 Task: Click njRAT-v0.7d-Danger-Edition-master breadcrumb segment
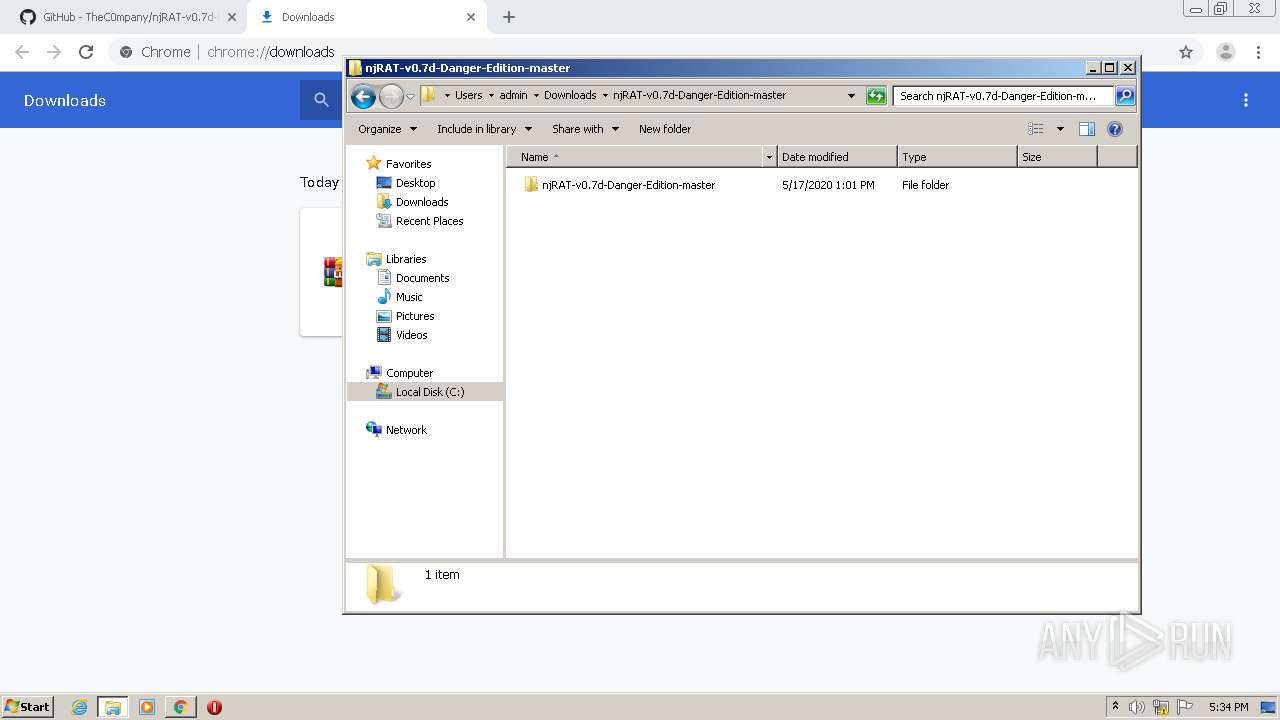click(699, 96)
